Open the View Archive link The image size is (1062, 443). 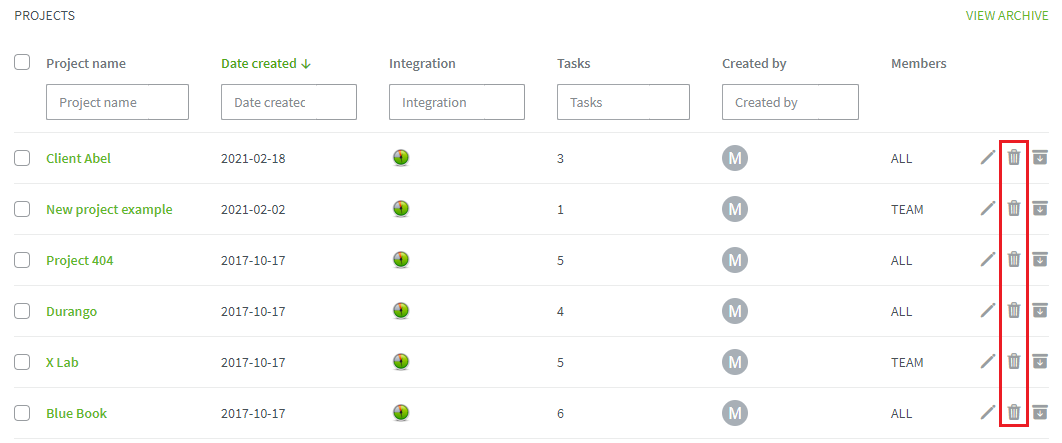[x=1006, y=16]
